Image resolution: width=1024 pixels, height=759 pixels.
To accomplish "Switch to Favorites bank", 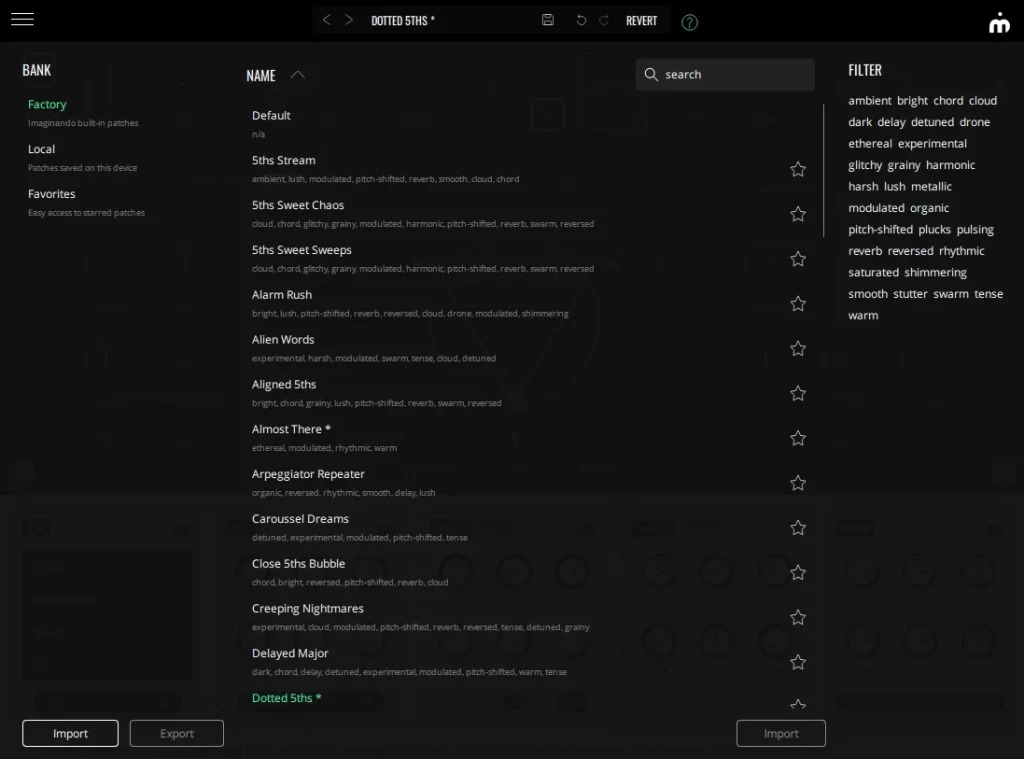I will [x=51, y=194].
